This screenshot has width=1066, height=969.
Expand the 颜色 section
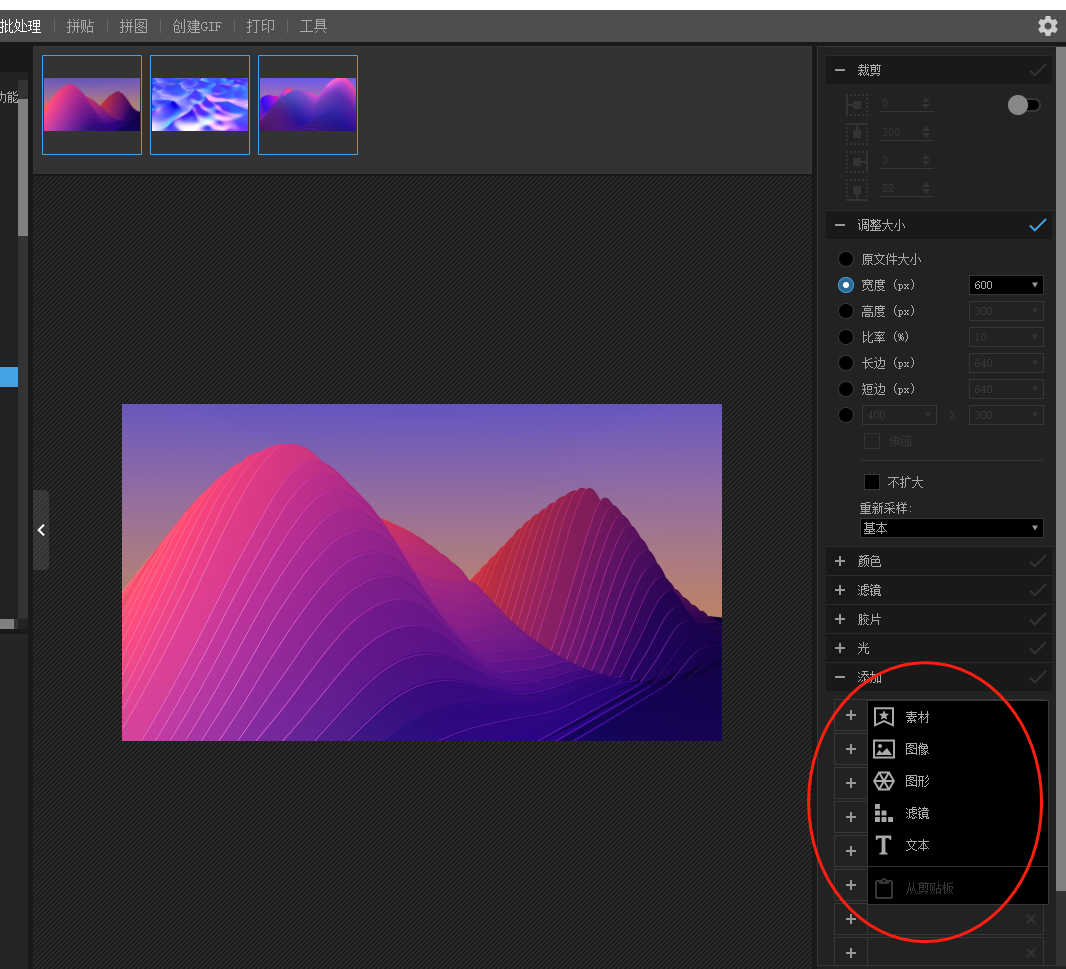coord(840,562)
